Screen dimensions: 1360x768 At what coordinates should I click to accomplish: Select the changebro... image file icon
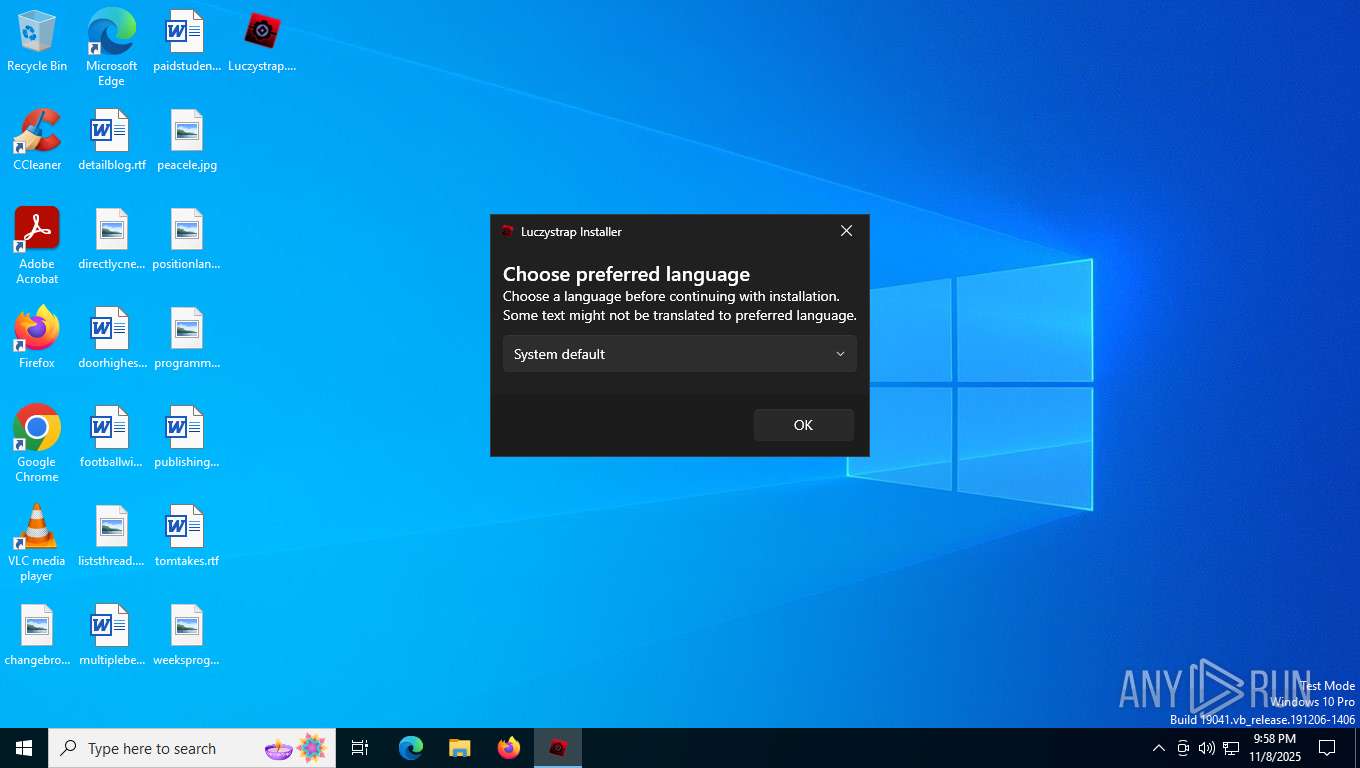(x=37, y=636)
